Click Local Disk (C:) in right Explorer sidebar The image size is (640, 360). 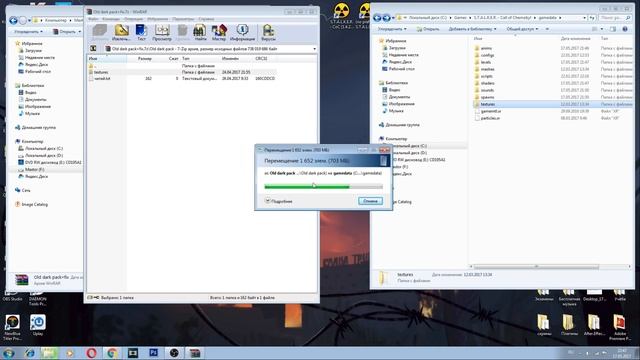click(x=409, y=146)
